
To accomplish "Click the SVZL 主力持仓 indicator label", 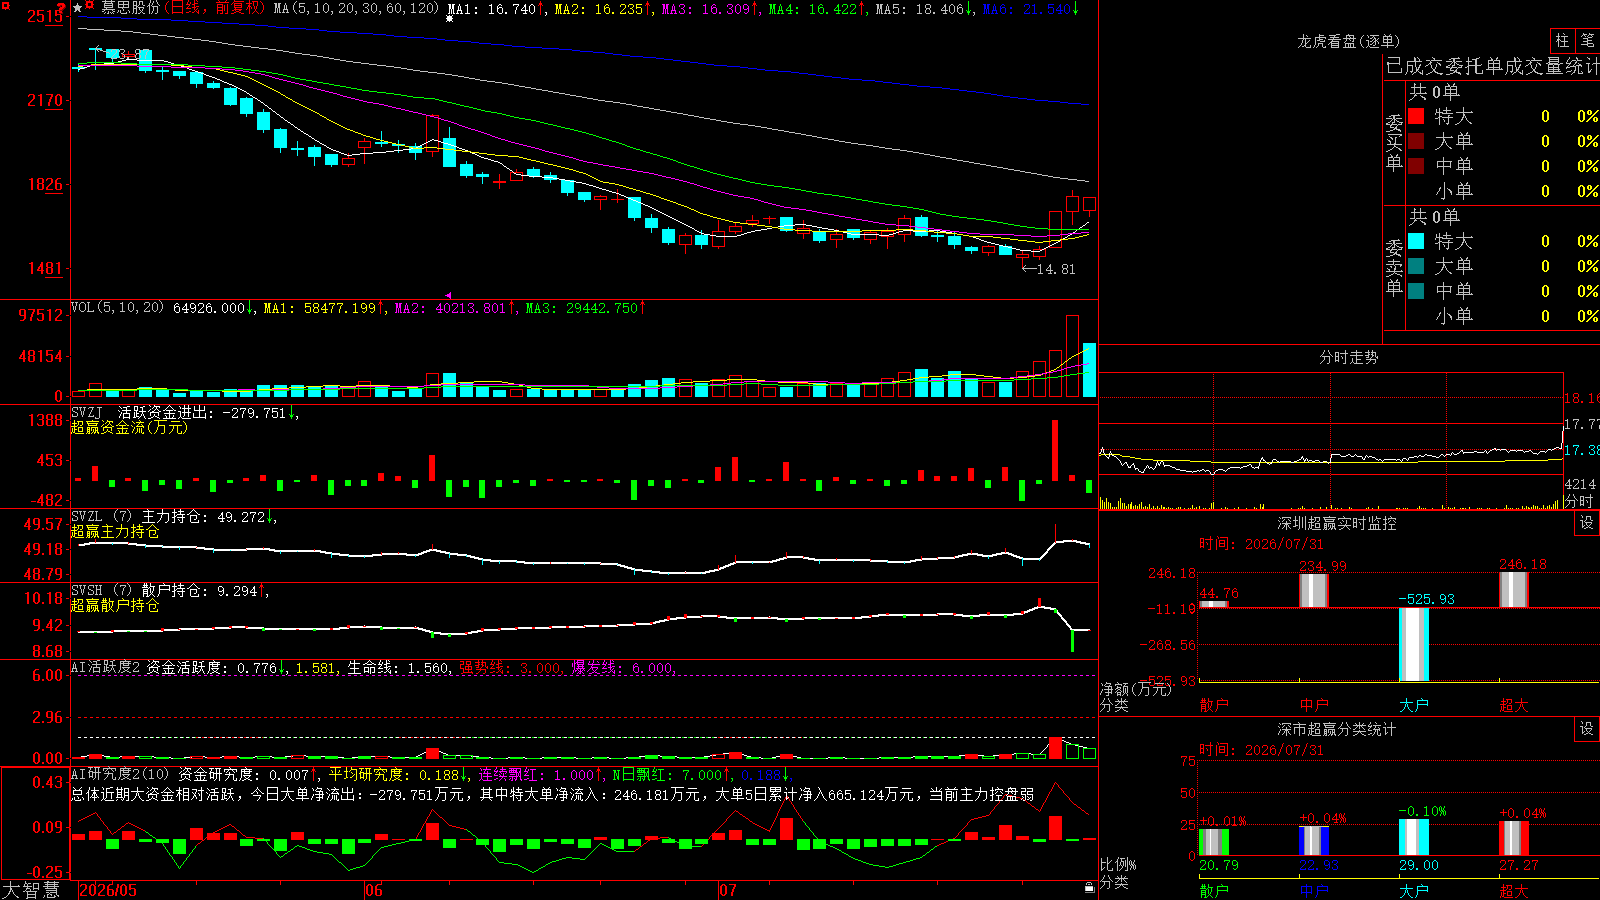I will 174,517.
